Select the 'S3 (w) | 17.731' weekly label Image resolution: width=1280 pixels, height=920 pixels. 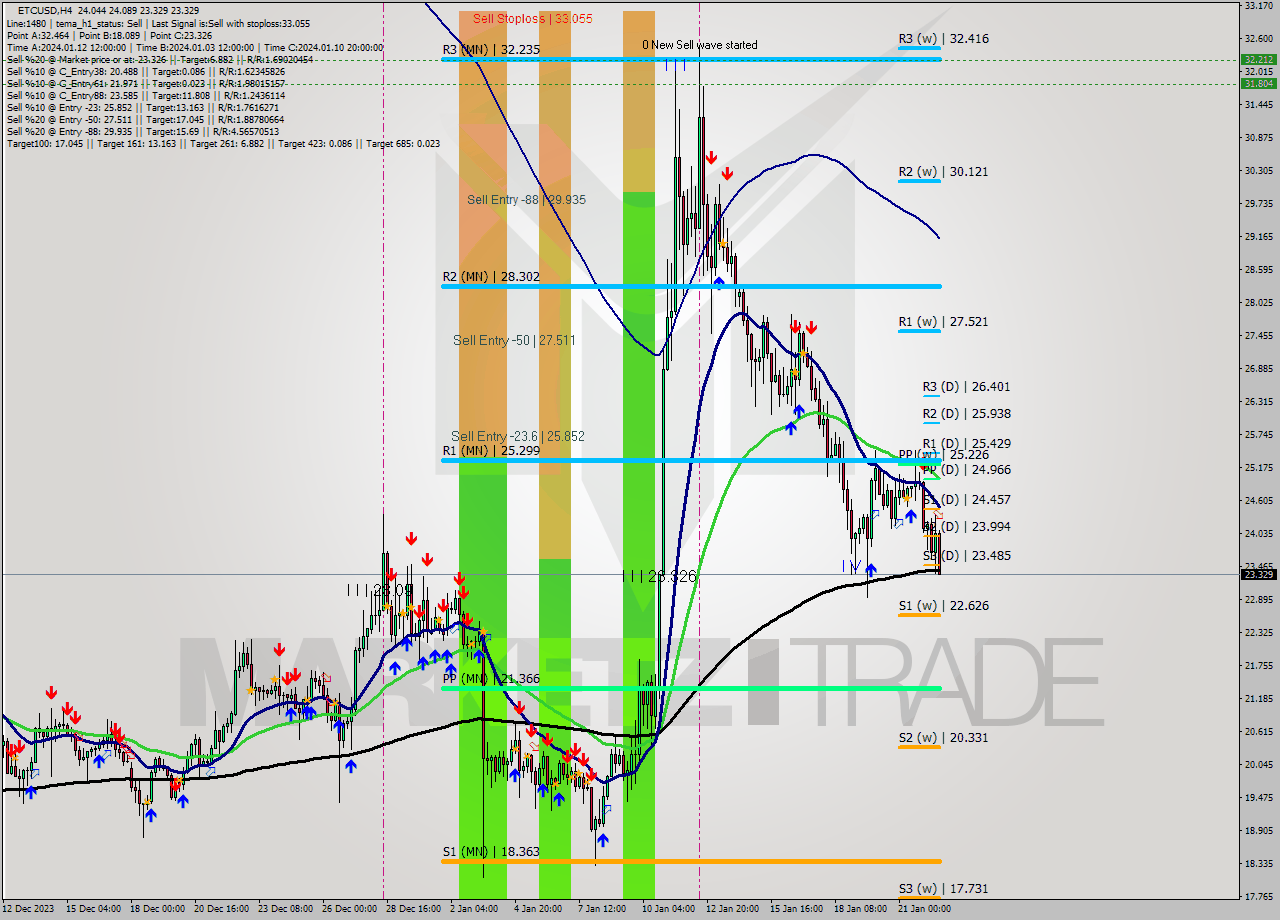943,889
